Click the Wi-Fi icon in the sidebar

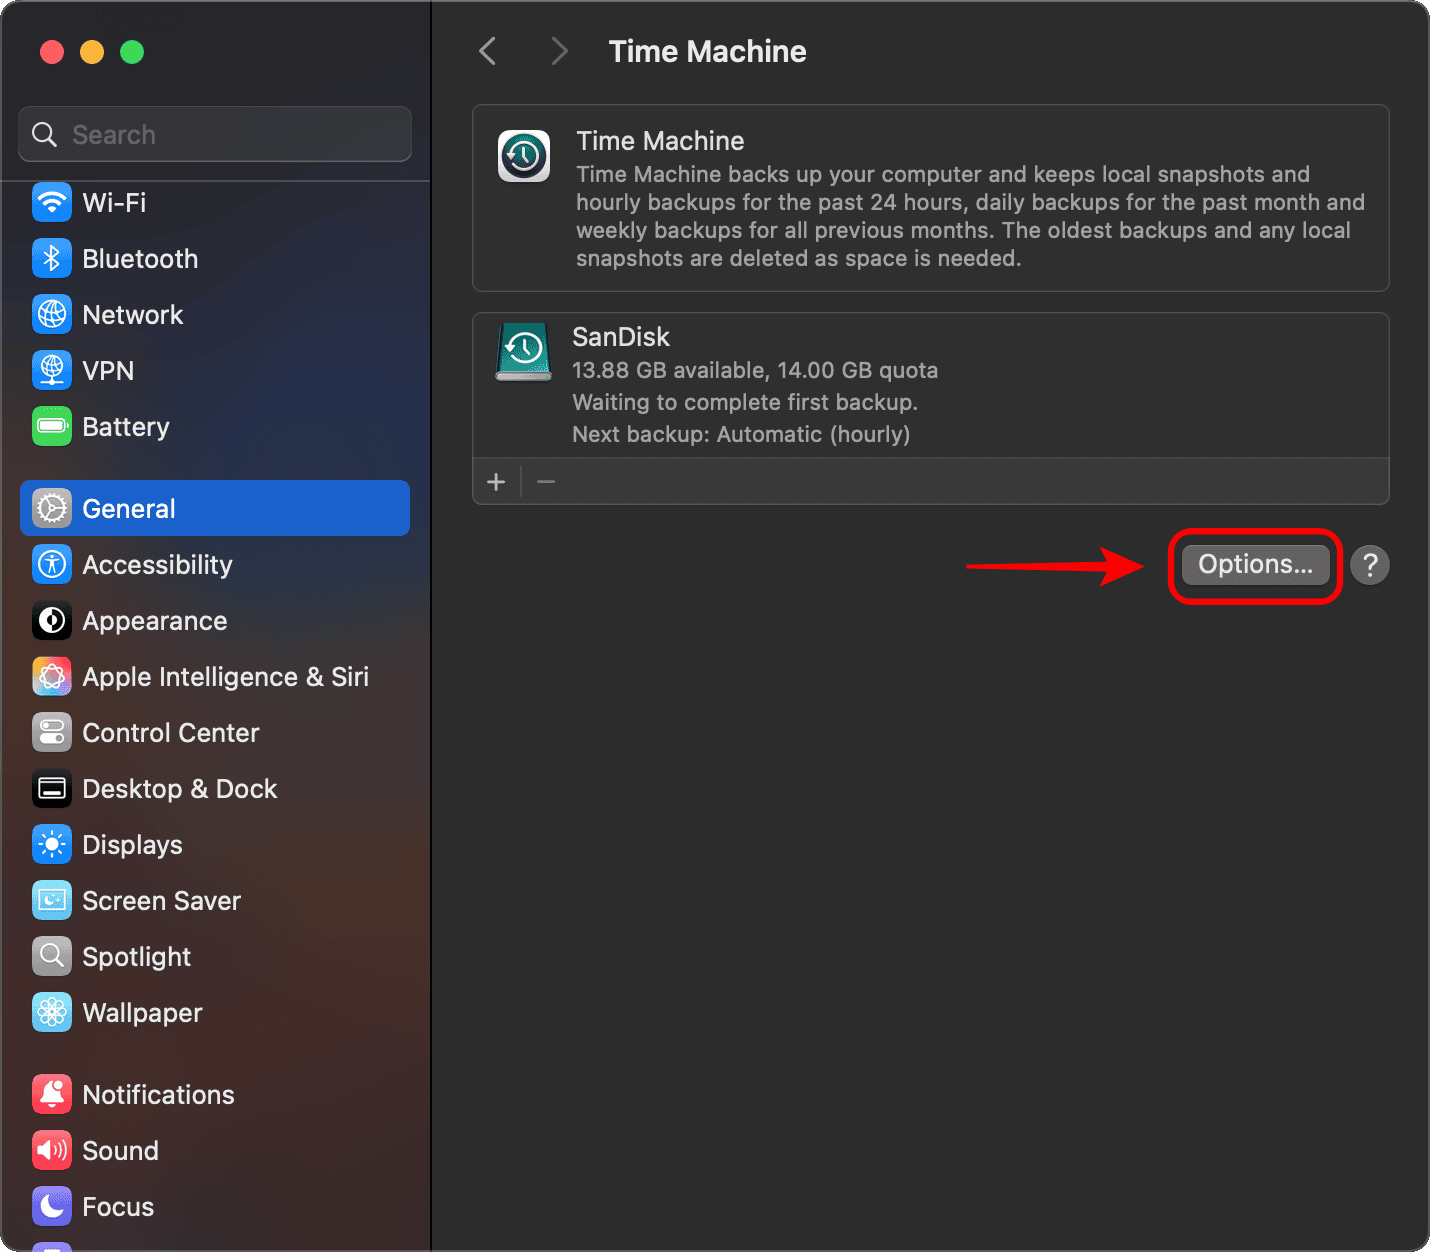pyautogui.click(x=52, y=203)
